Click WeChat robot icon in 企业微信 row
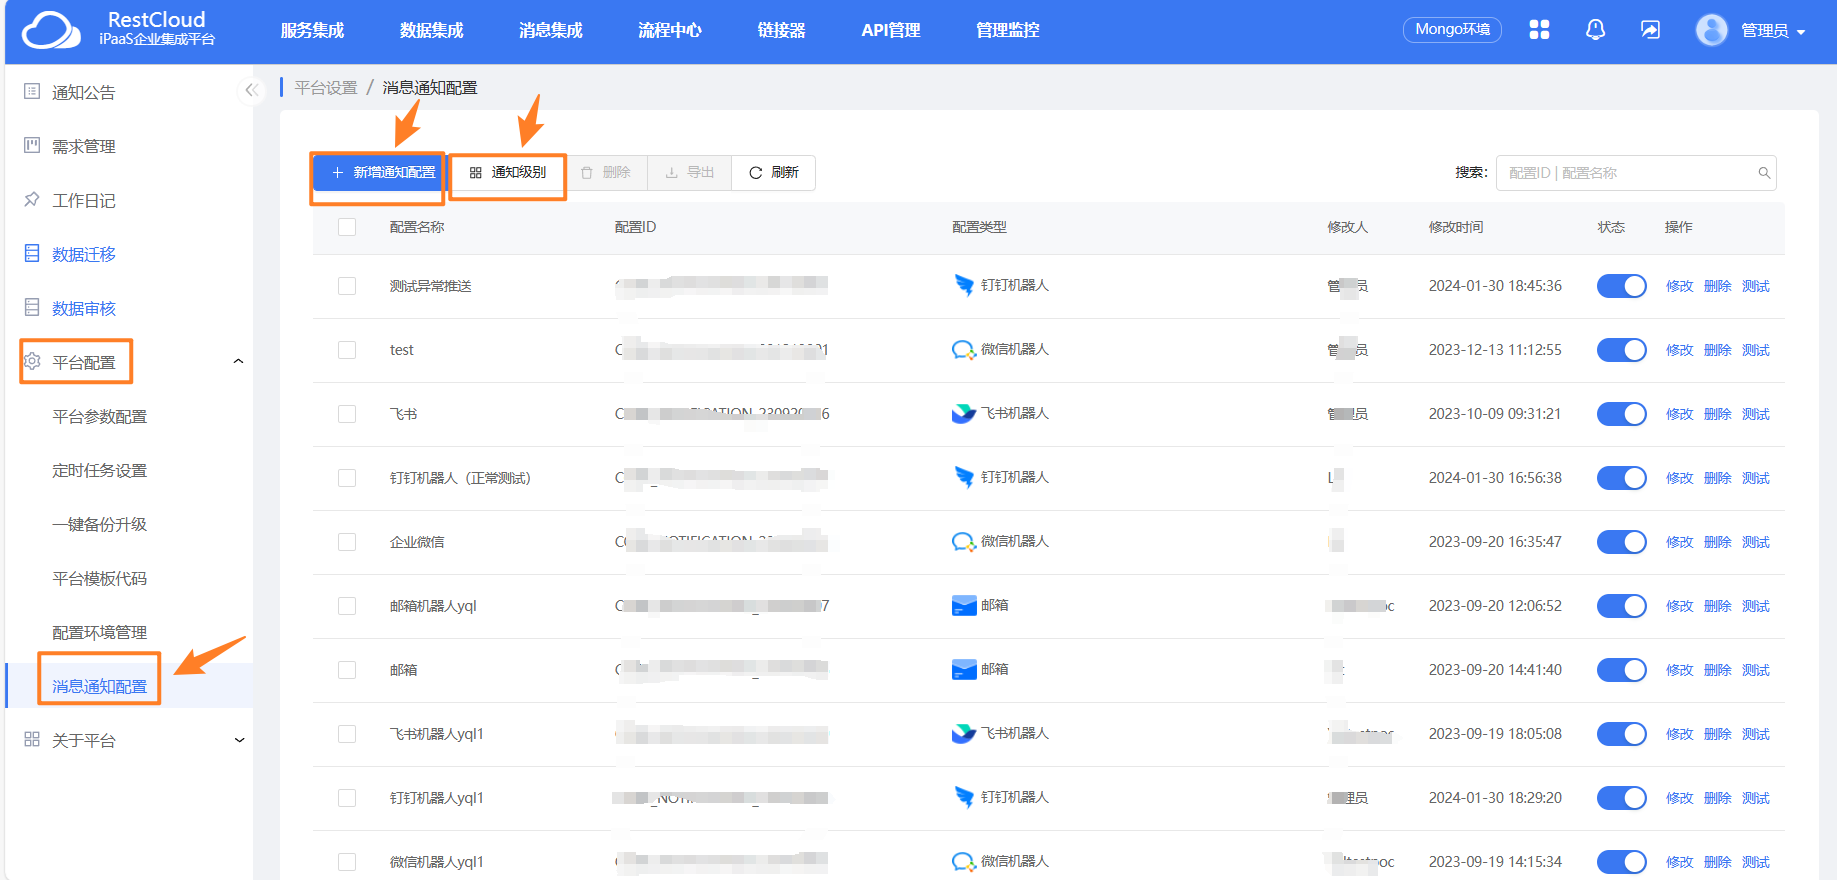This screenshot has width=1837, height=880. pos(964,542)
